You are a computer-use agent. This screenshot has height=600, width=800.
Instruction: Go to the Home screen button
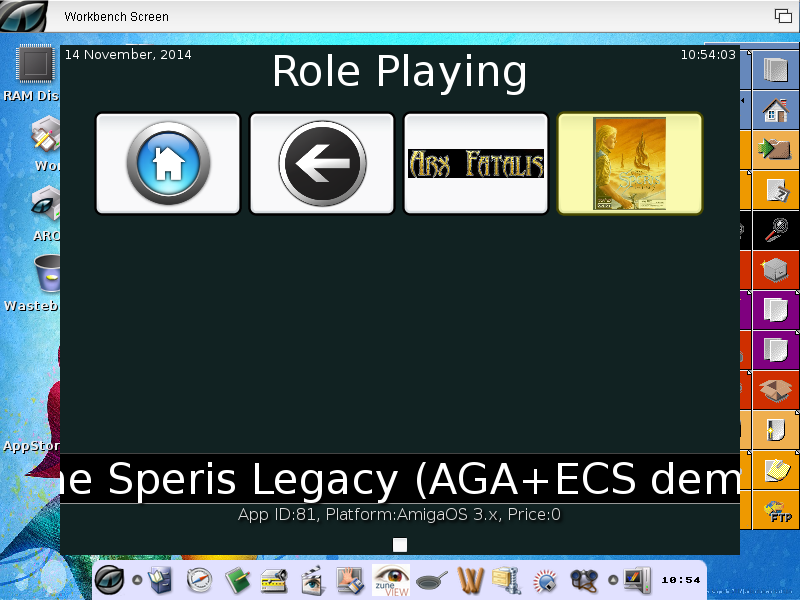tap(168, 163)
